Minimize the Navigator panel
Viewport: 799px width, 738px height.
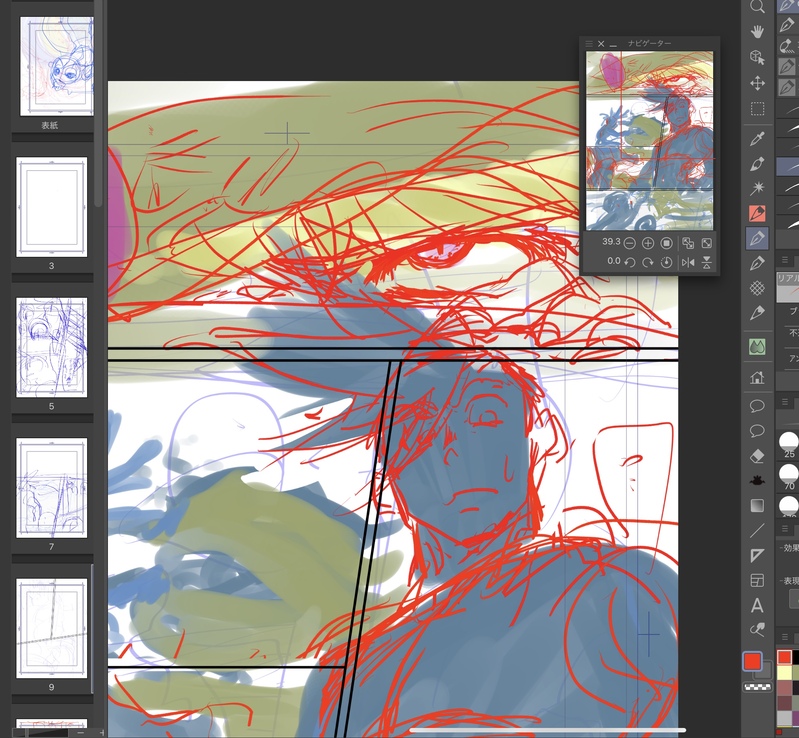click(613, 45)
